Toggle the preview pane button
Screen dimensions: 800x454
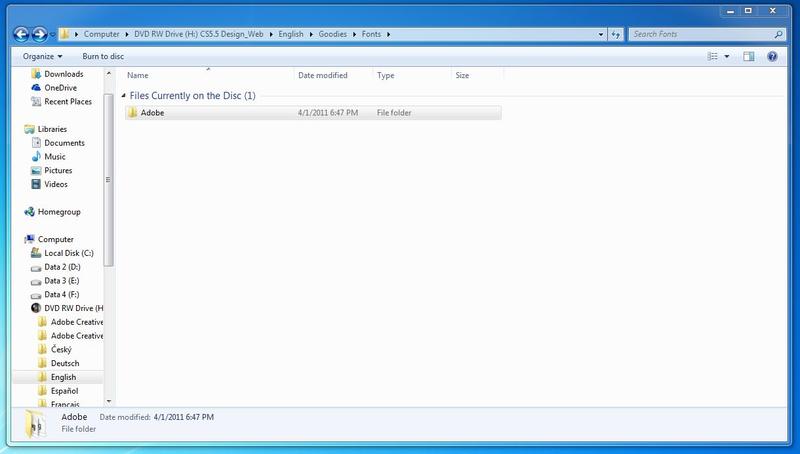click(x=748, y=56)
